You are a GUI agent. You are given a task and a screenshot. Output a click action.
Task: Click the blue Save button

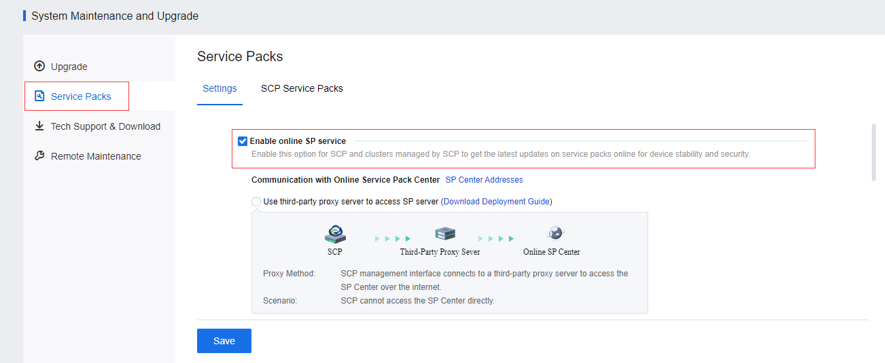click(224, 341)
